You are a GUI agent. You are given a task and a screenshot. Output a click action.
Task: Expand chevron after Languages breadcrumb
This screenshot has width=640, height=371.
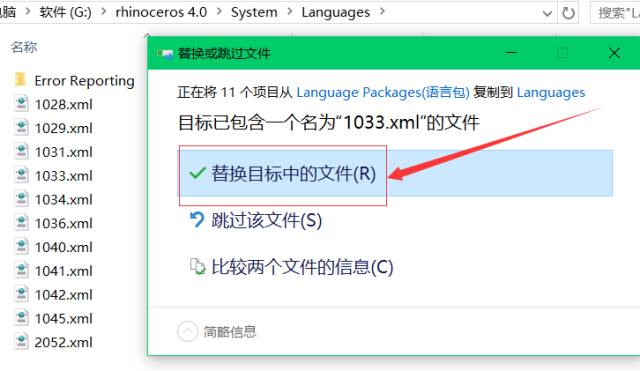[382, 12]
